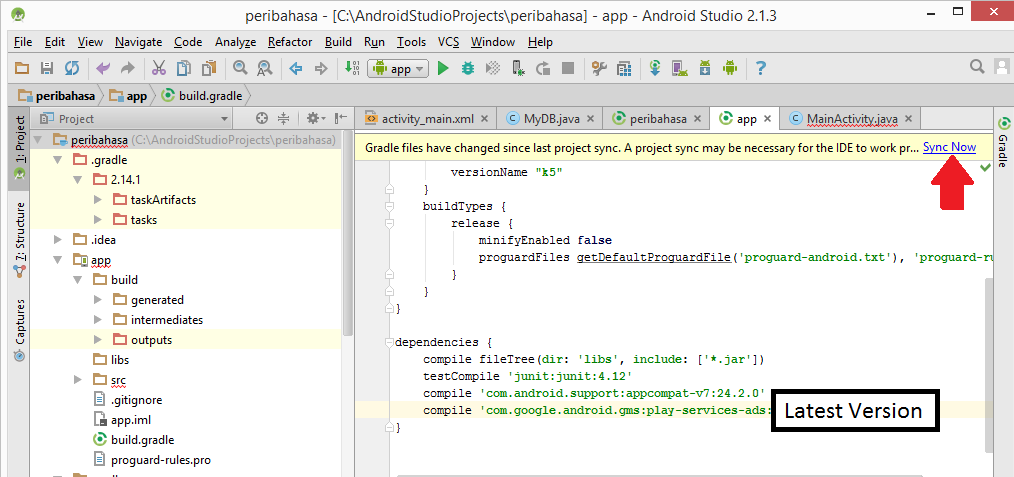Open the File menu
The width and height of the screenshot is (1014, 477).
(x=23, y=42)
